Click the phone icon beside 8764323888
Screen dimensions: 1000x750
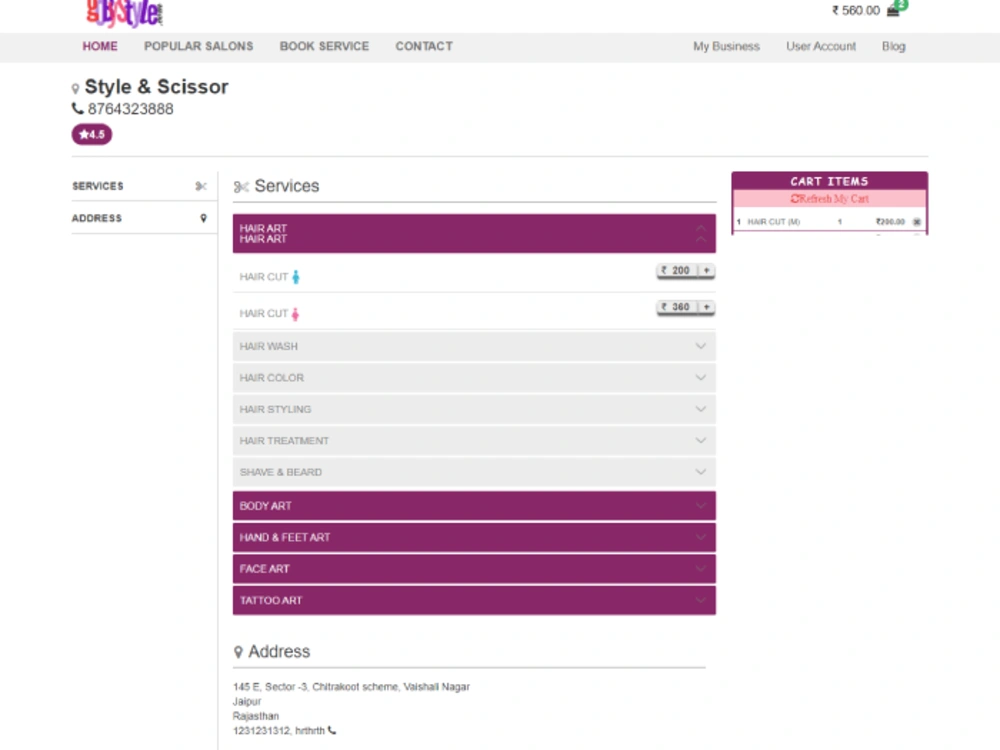[77, 108]
